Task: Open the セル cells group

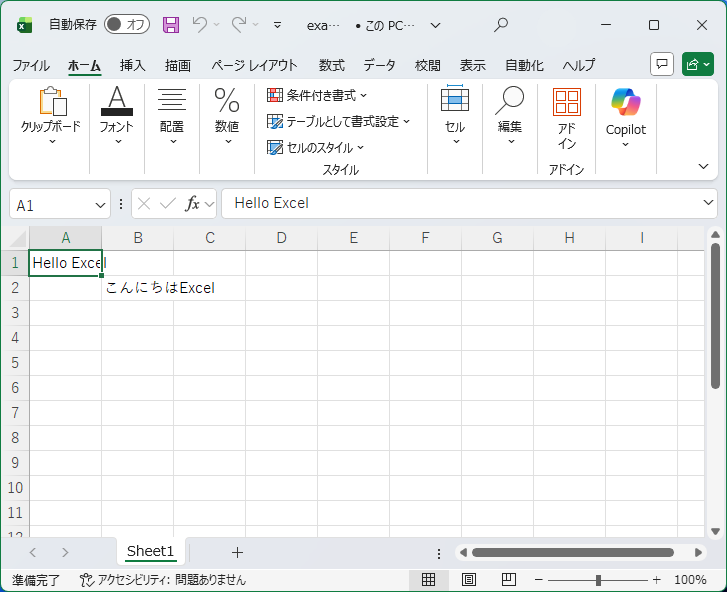Action: (455, 116)
